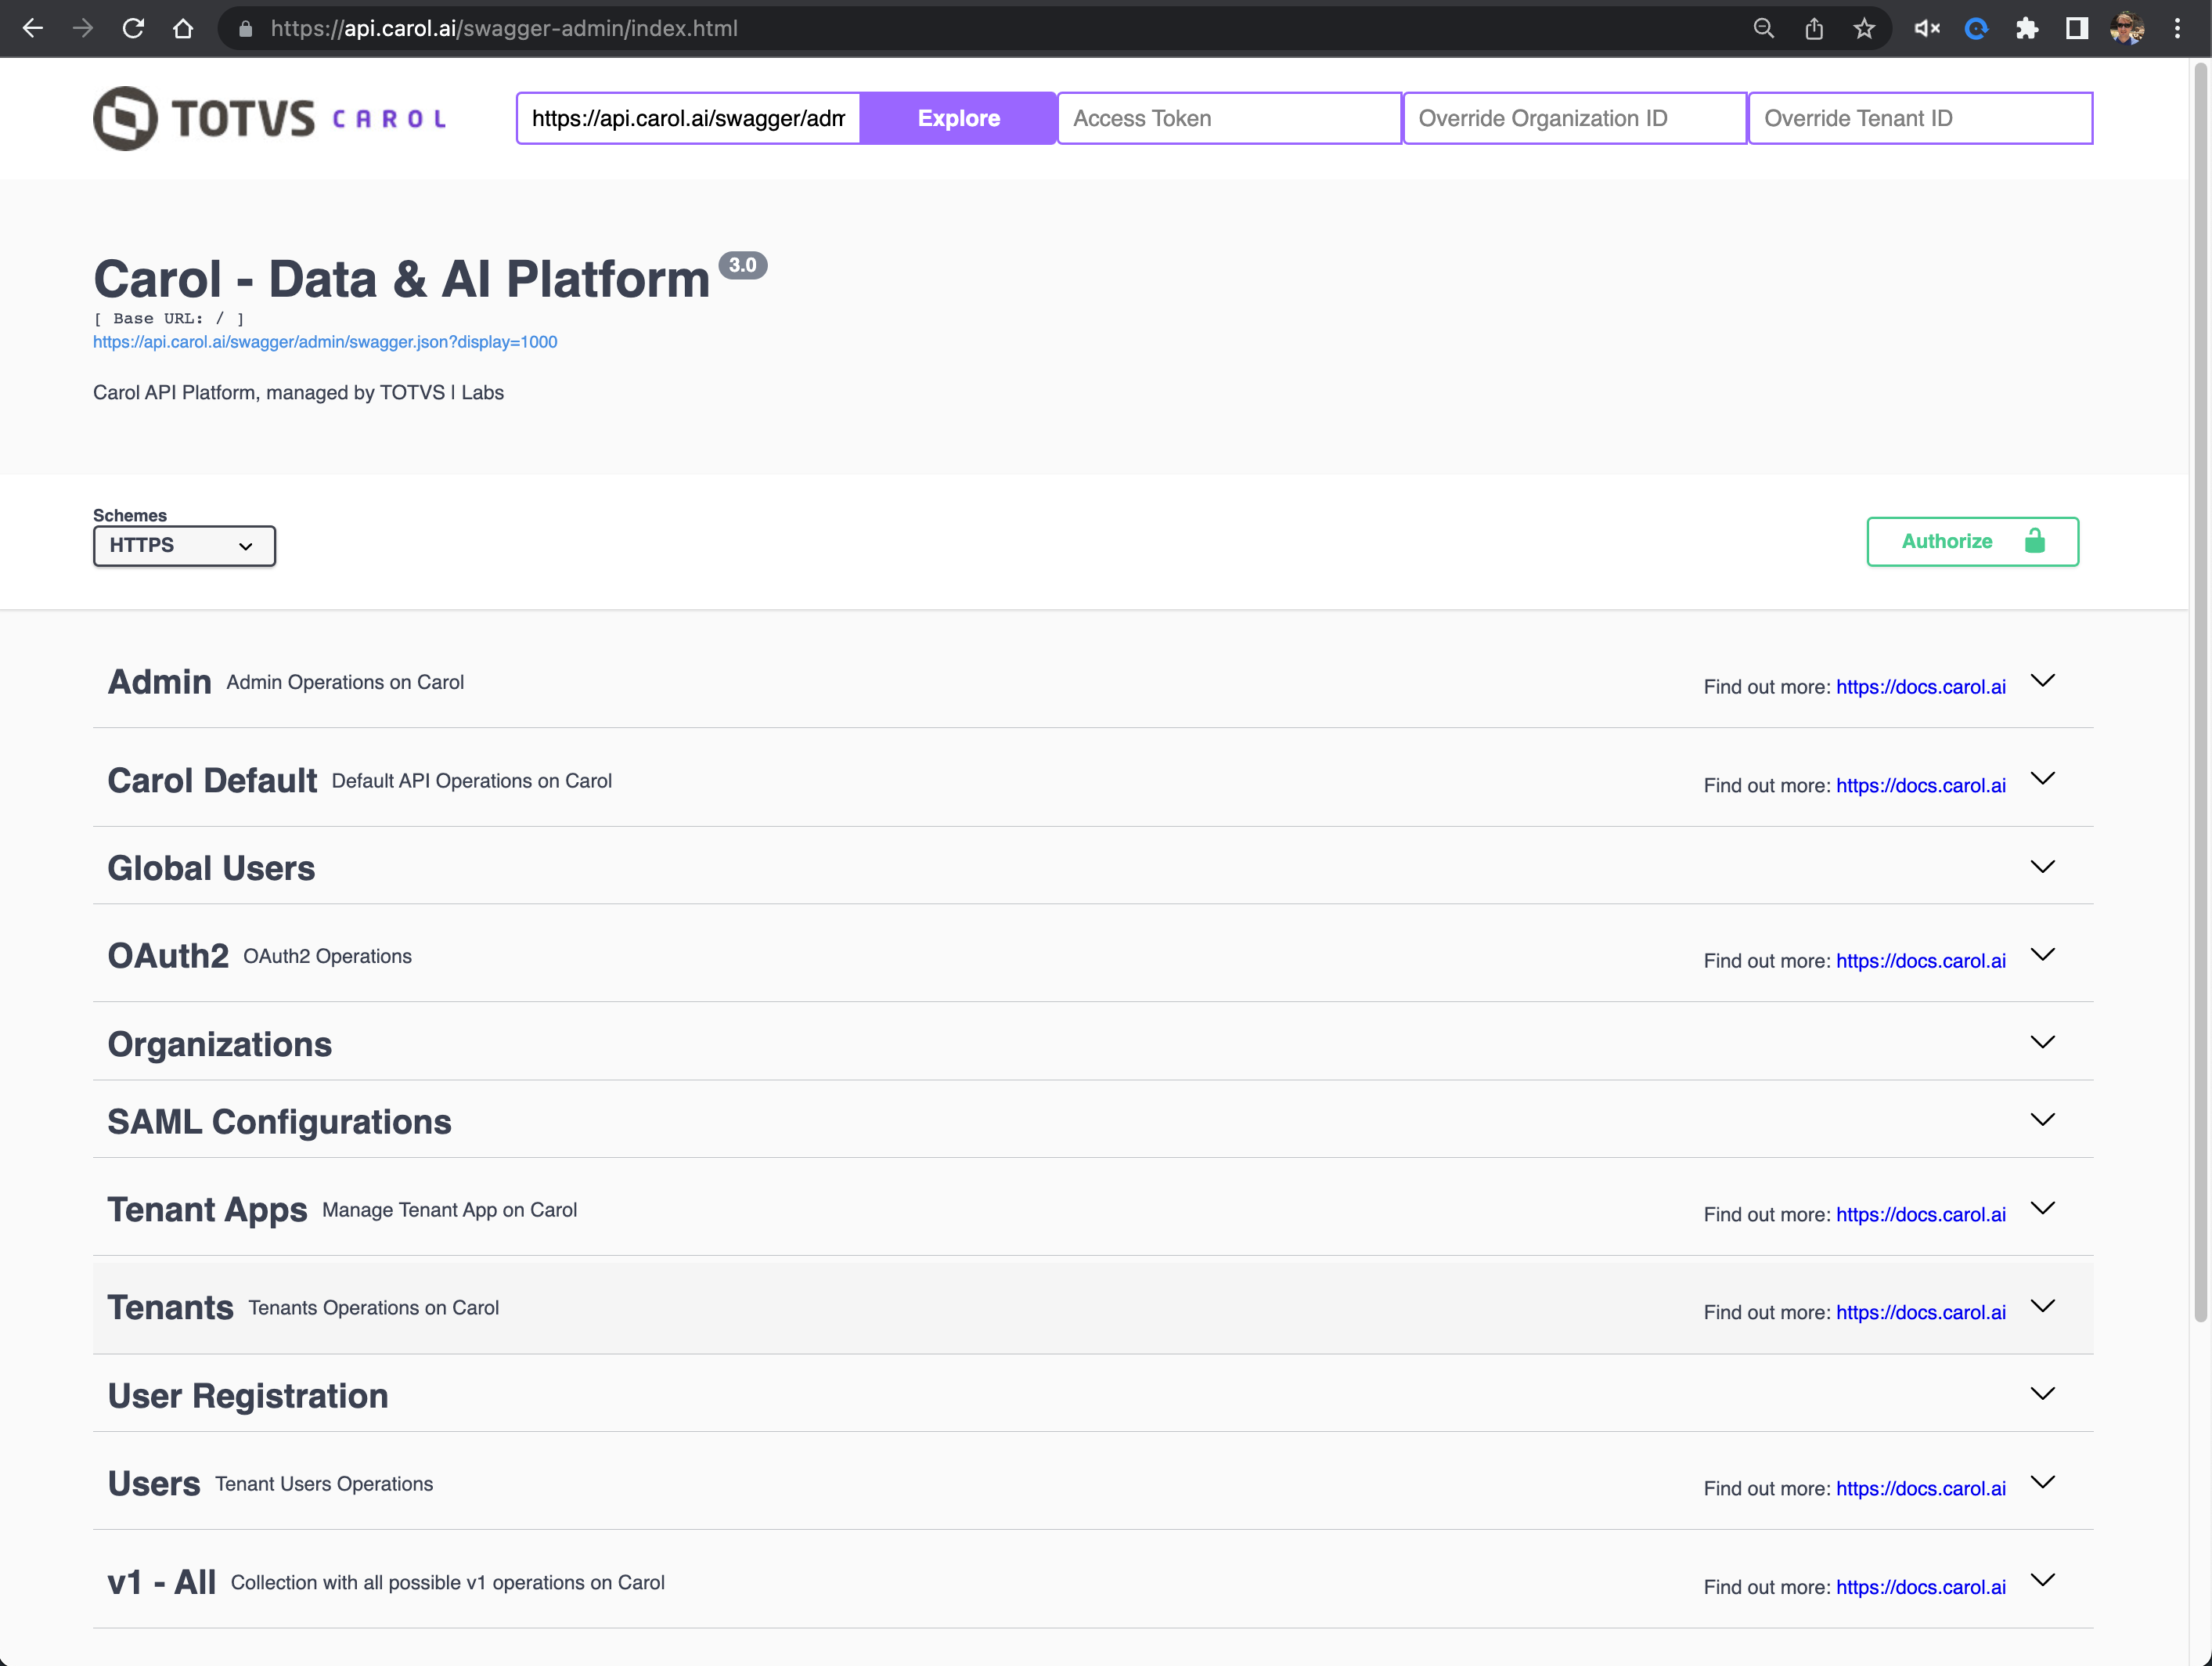Click the Tenants section title

click(170, 1308)
